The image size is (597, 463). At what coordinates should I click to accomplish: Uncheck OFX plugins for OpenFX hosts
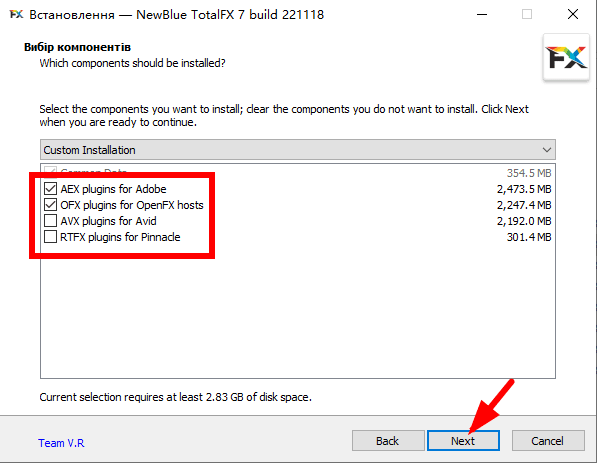(x=51, y=205)
